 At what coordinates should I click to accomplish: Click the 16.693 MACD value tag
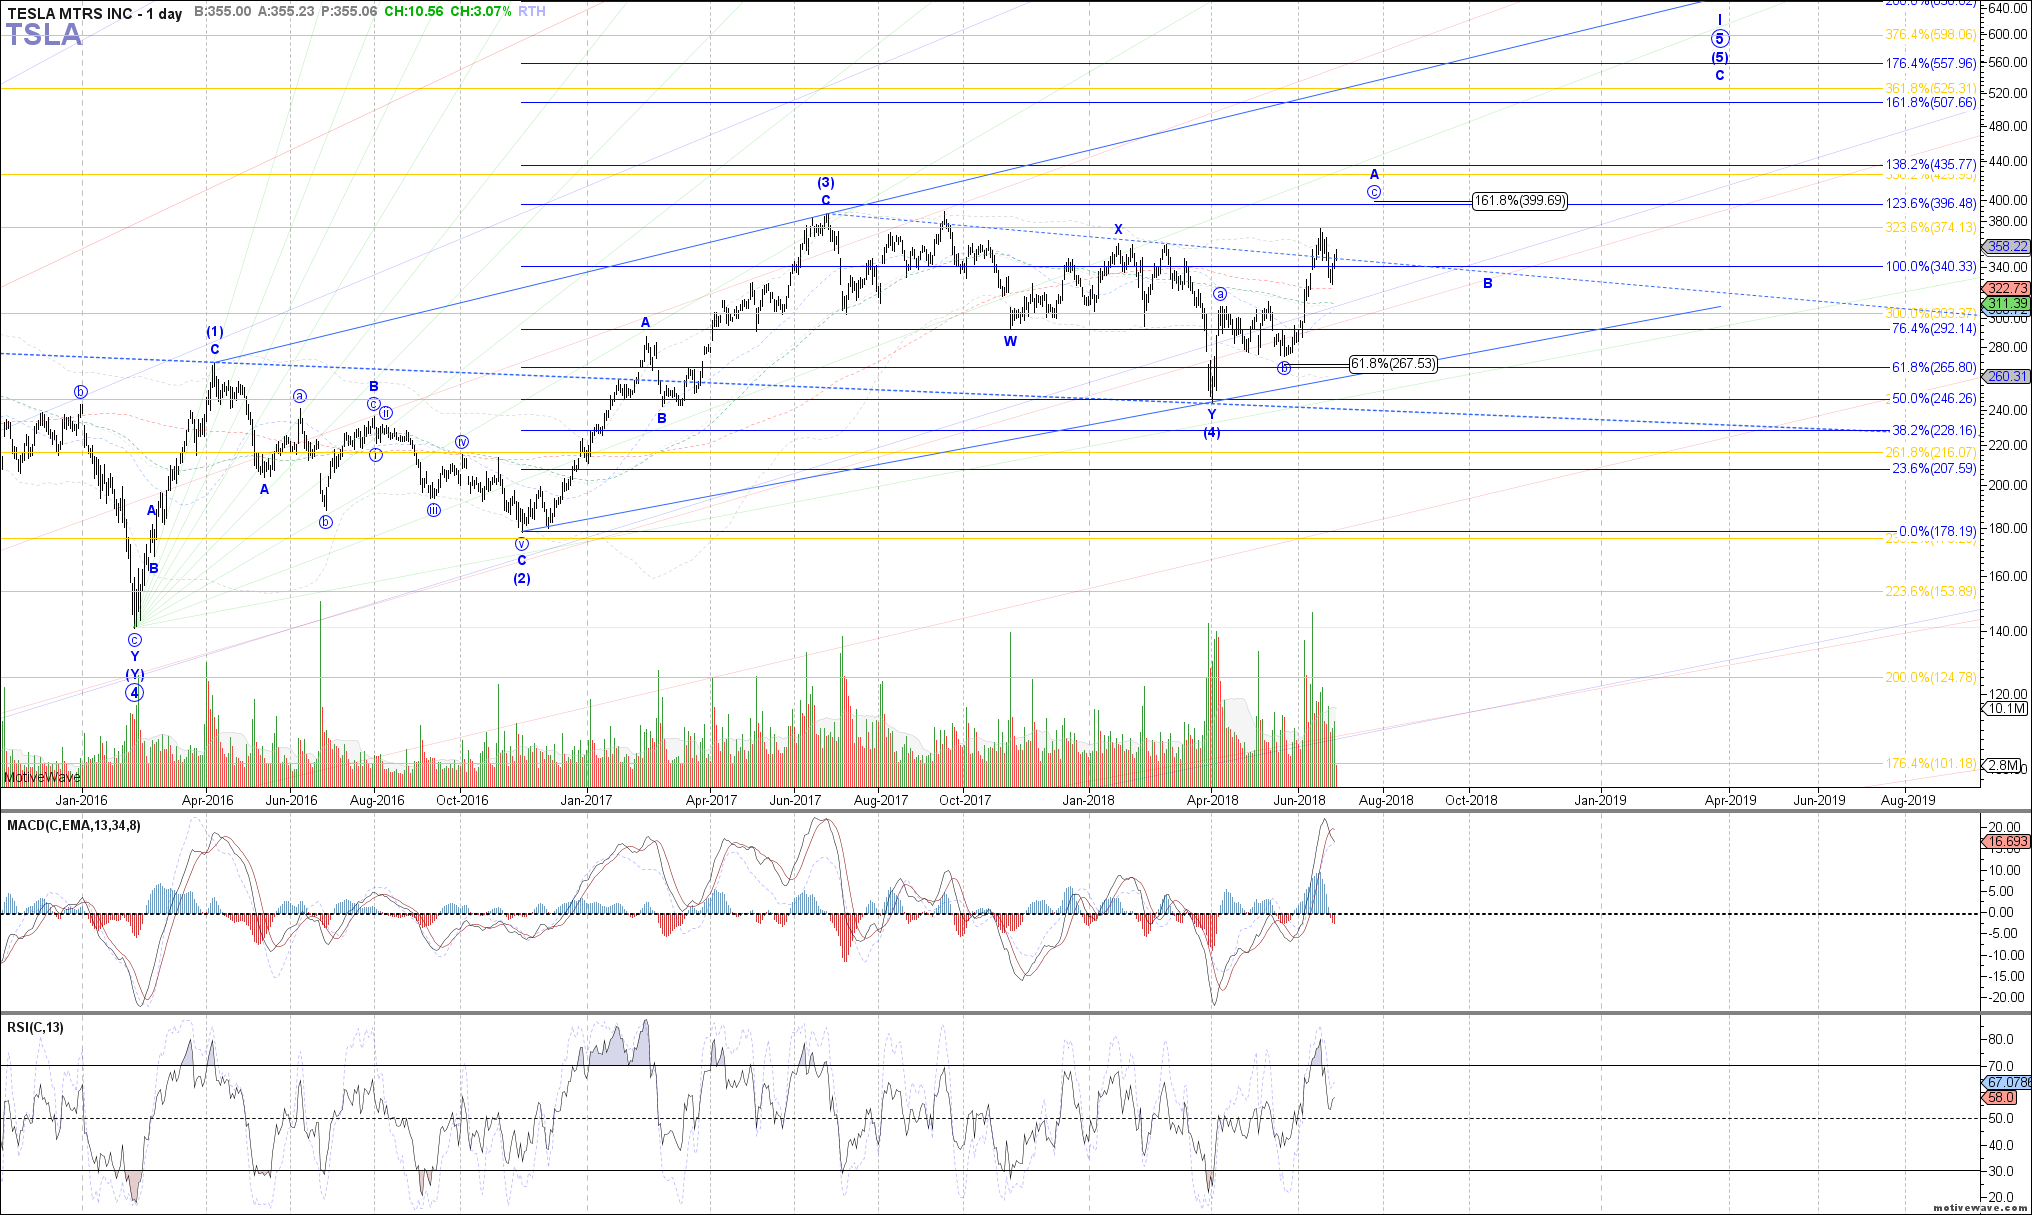pos(2006,842)
